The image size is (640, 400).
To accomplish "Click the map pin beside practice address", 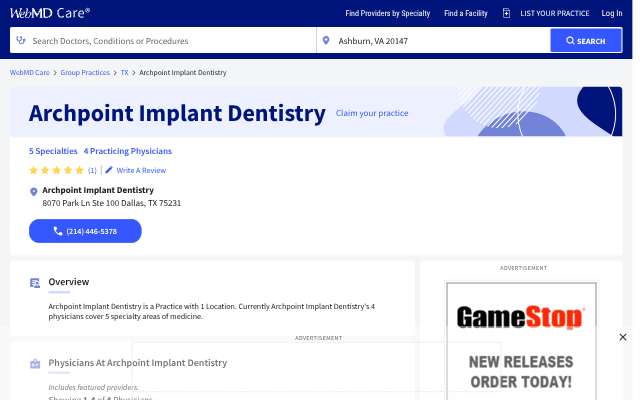I will [x=34, y=191].
